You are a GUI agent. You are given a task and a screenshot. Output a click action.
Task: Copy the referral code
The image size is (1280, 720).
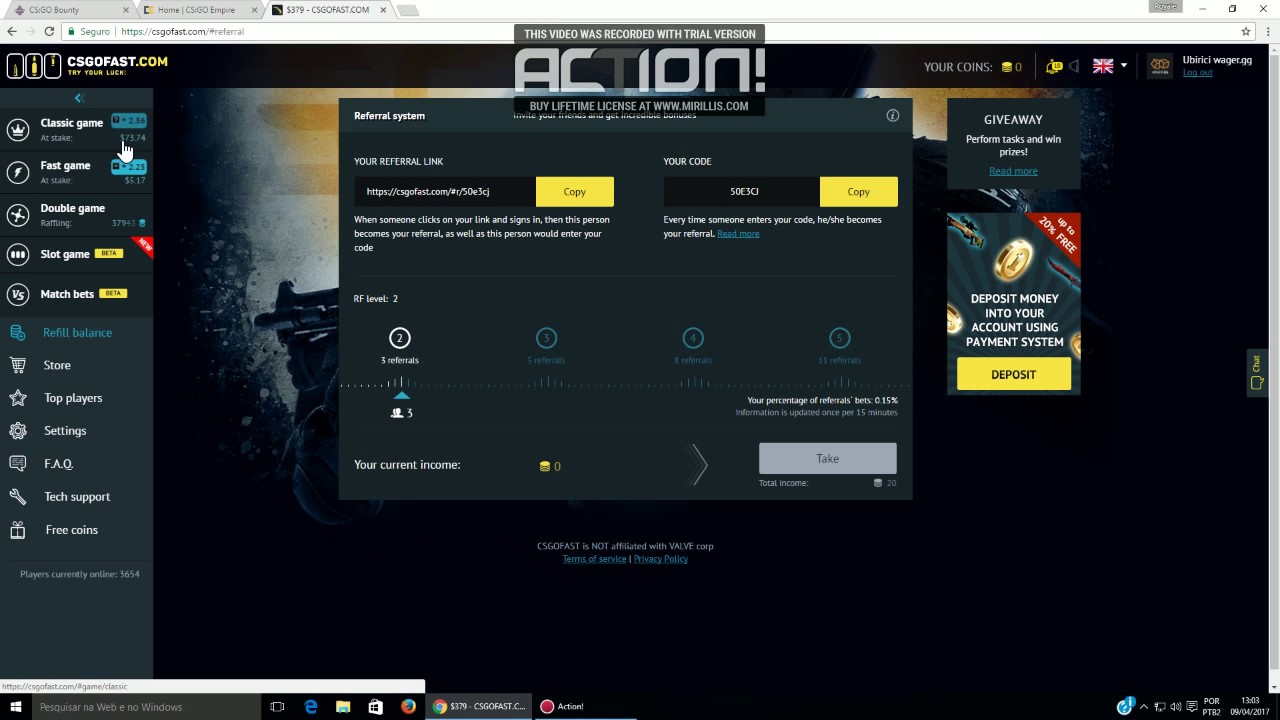[x=859, y=192]
